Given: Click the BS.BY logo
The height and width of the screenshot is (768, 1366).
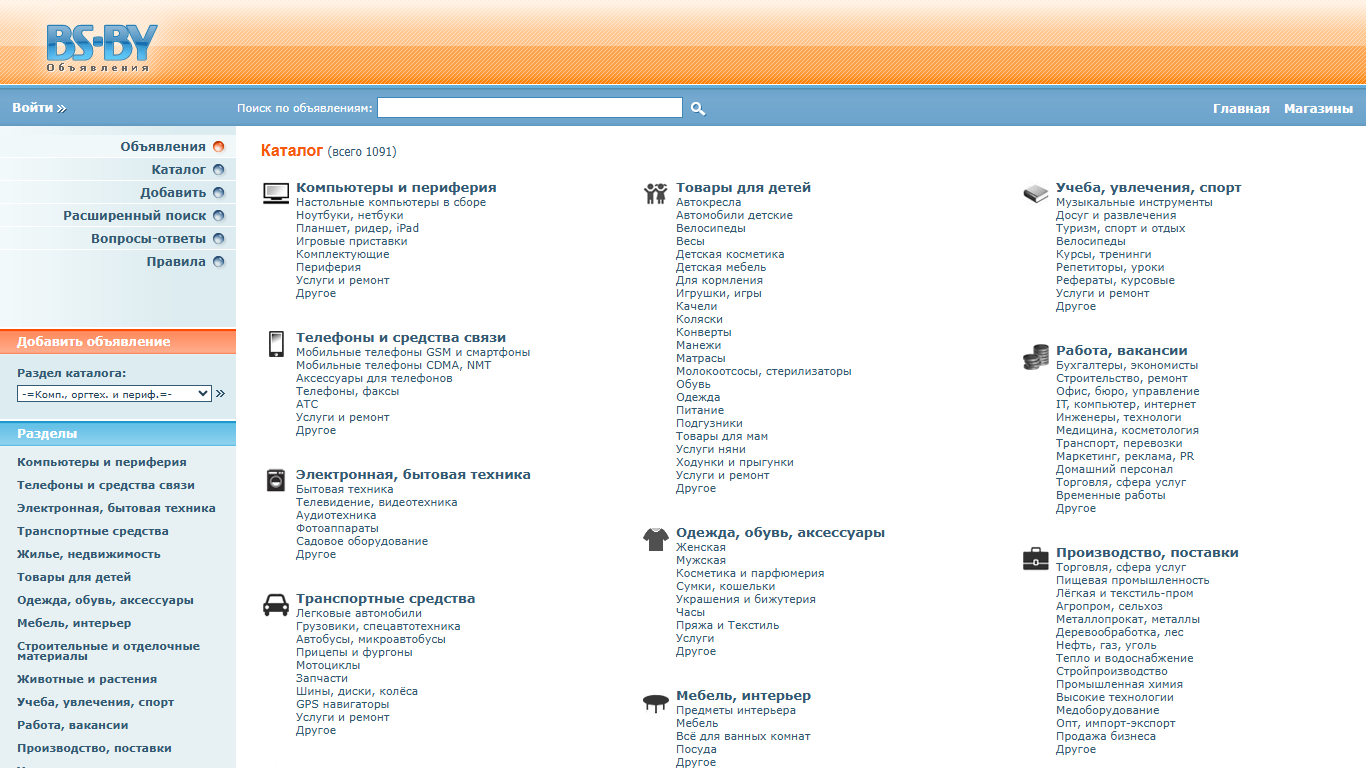Looking at the screenshot, I should [x=101, y=48].
